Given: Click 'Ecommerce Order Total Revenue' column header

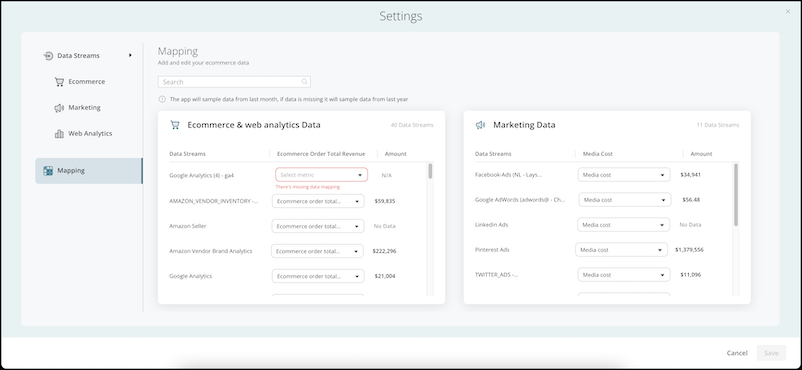Looking at the screenshot, I should click(321, 154).
